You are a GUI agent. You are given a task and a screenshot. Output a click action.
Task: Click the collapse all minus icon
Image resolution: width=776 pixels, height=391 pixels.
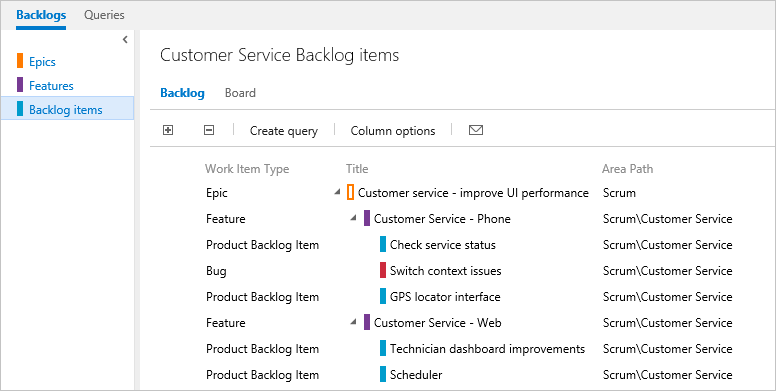pos(209,130)
